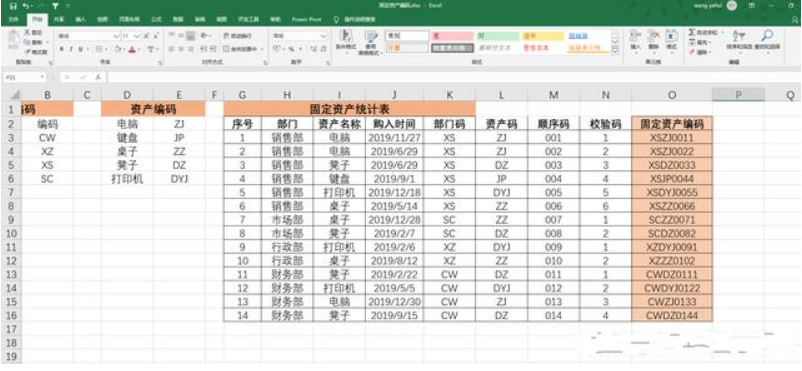Open the number format dropdown
The image size is (802, 371).
324,36
